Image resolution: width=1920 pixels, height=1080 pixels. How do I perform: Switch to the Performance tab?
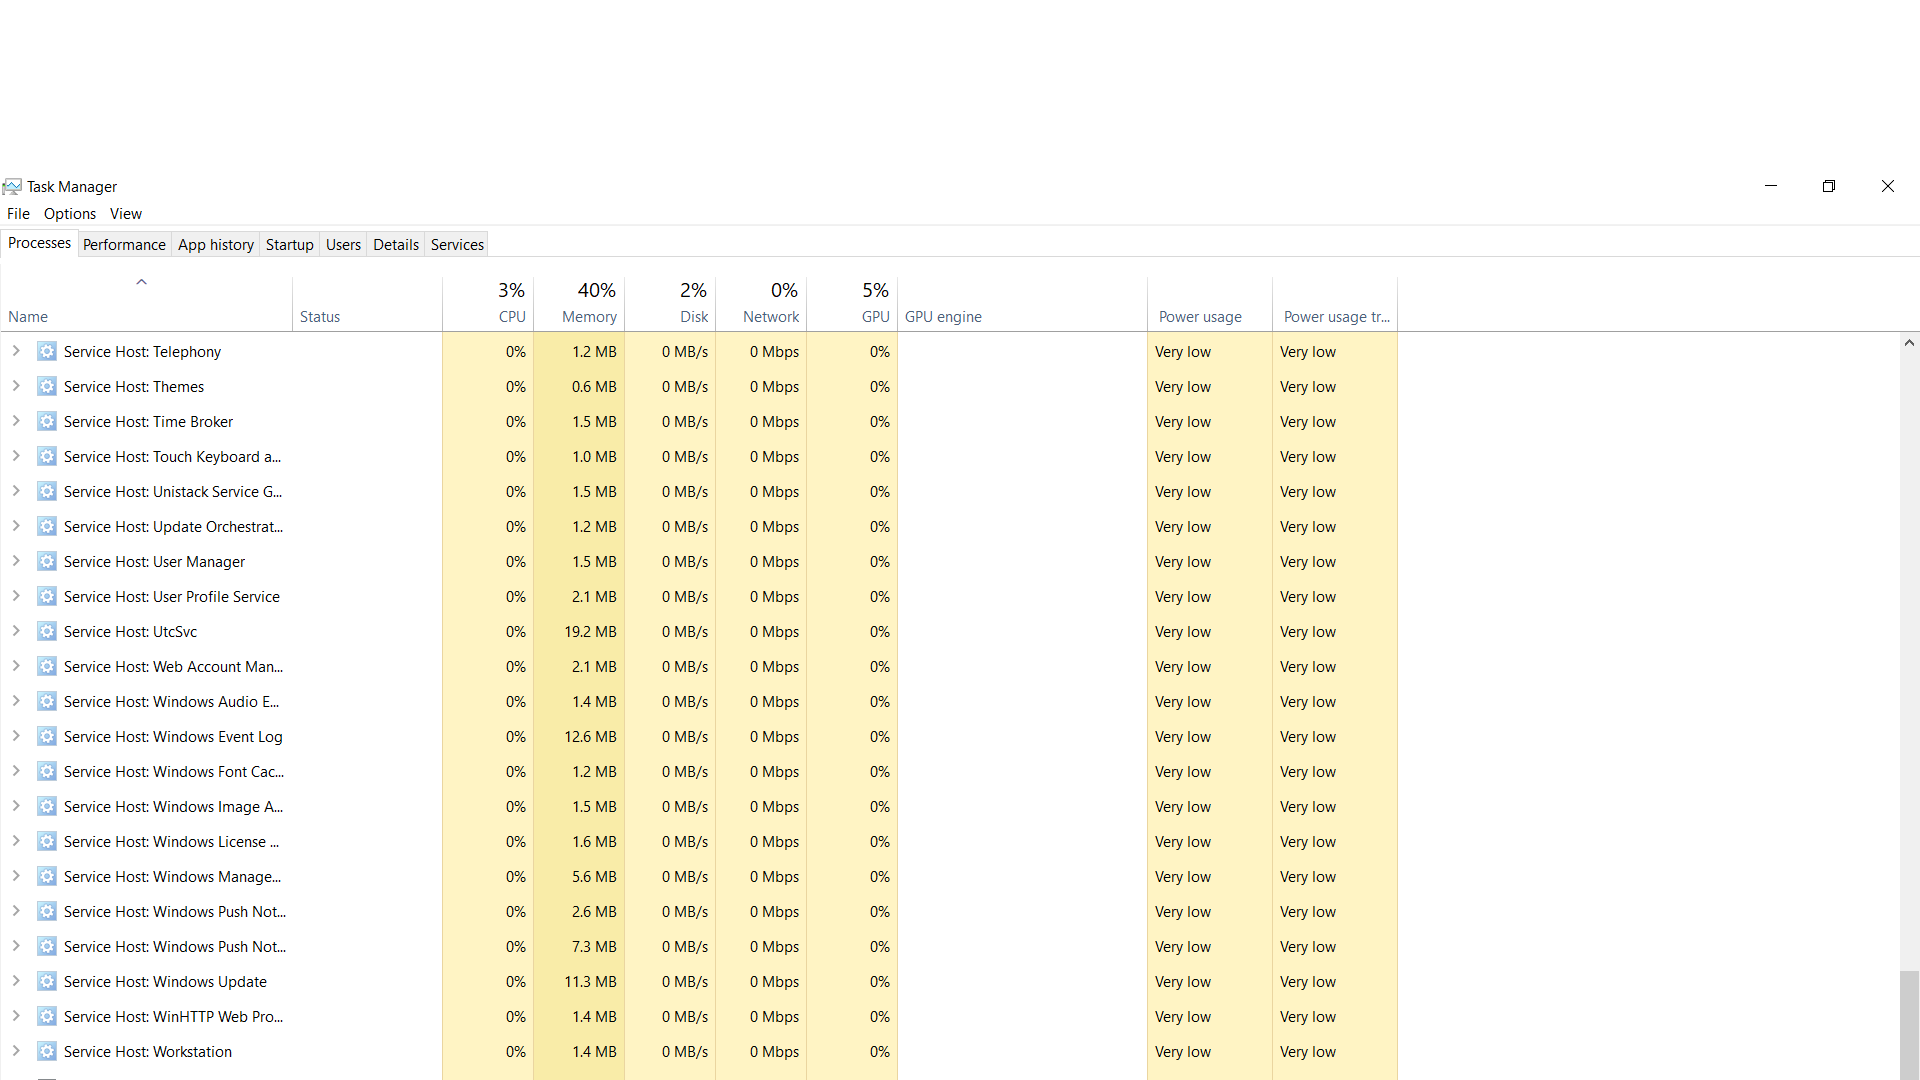click(124, 245)
